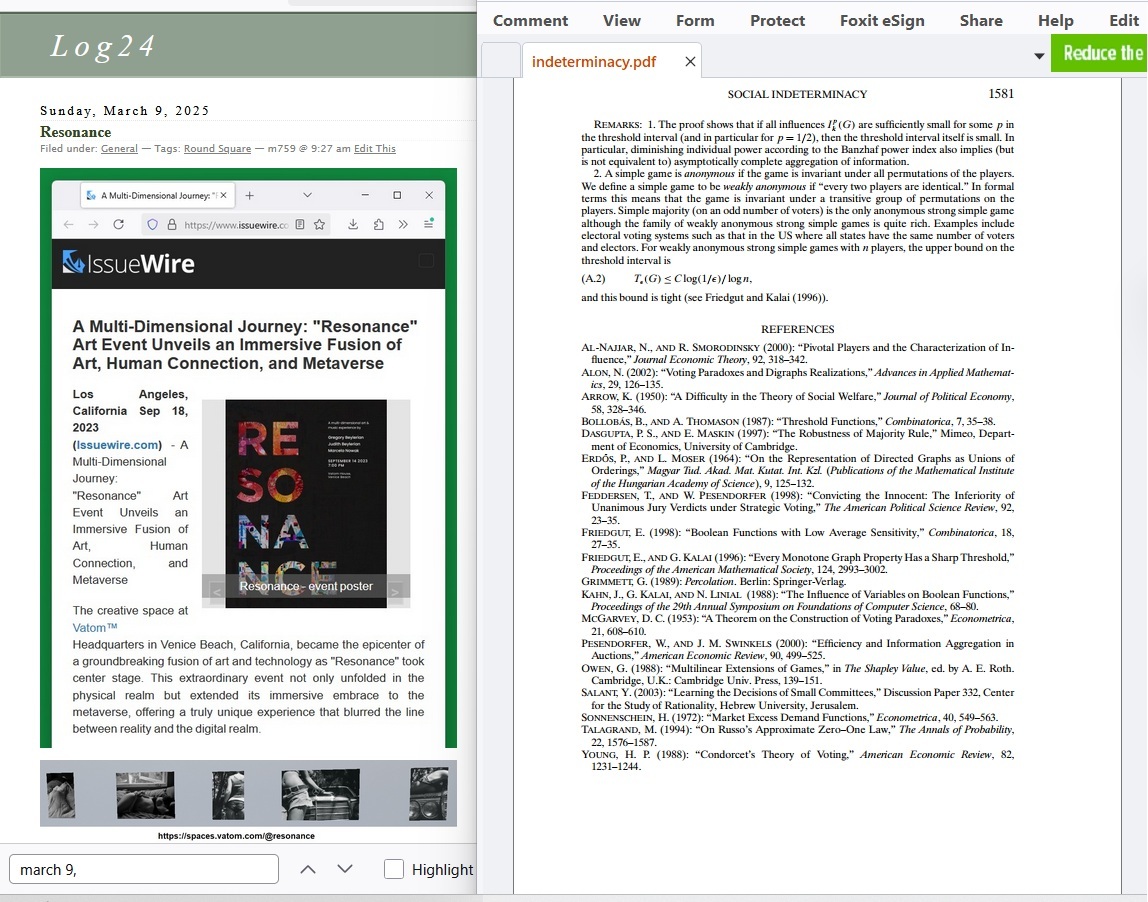
Task: Click the reader view icon in address bar
Action: [x=301, y=225]
